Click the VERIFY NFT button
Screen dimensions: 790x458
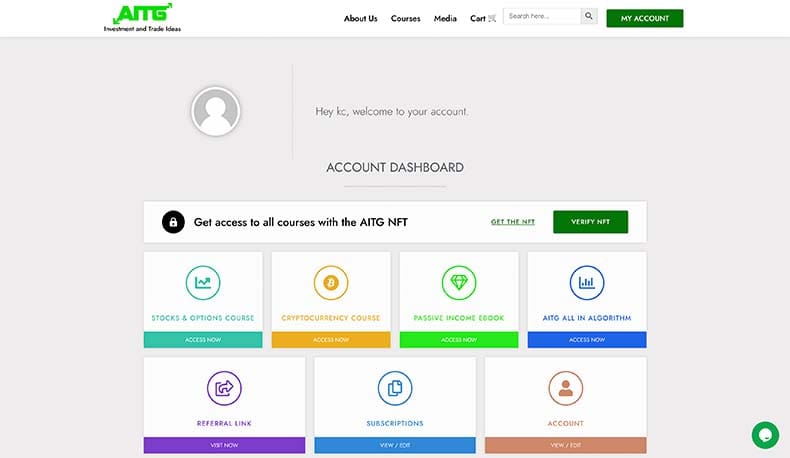pos(590,222)
